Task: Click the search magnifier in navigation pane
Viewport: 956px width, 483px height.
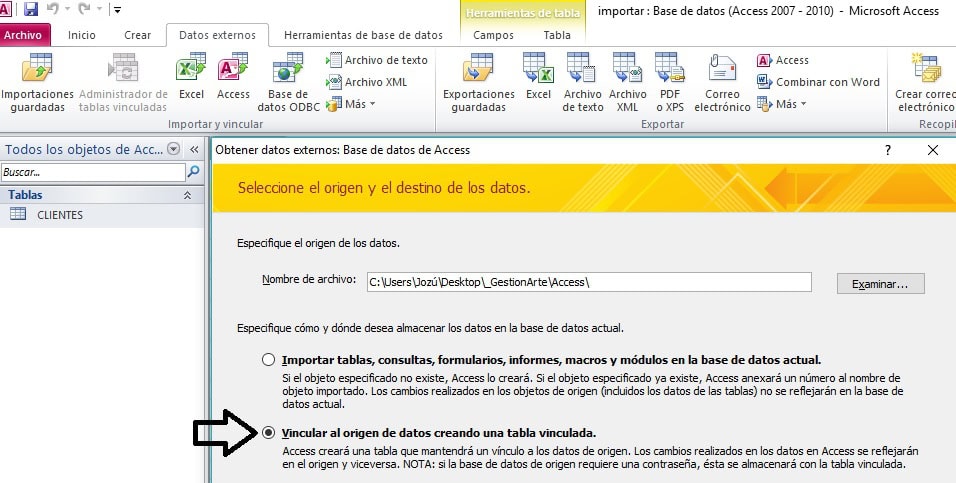Action: [194, 172]
